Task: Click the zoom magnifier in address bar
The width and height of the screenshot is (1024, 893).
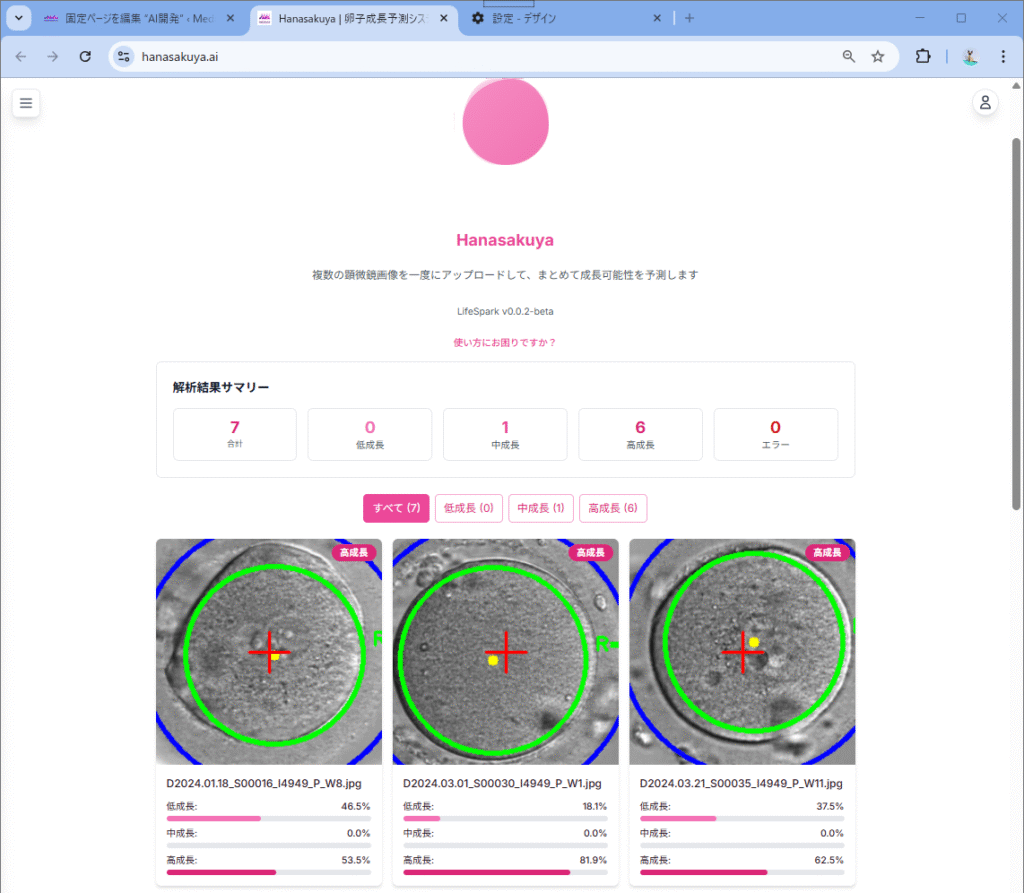Action: pos(849,57)
